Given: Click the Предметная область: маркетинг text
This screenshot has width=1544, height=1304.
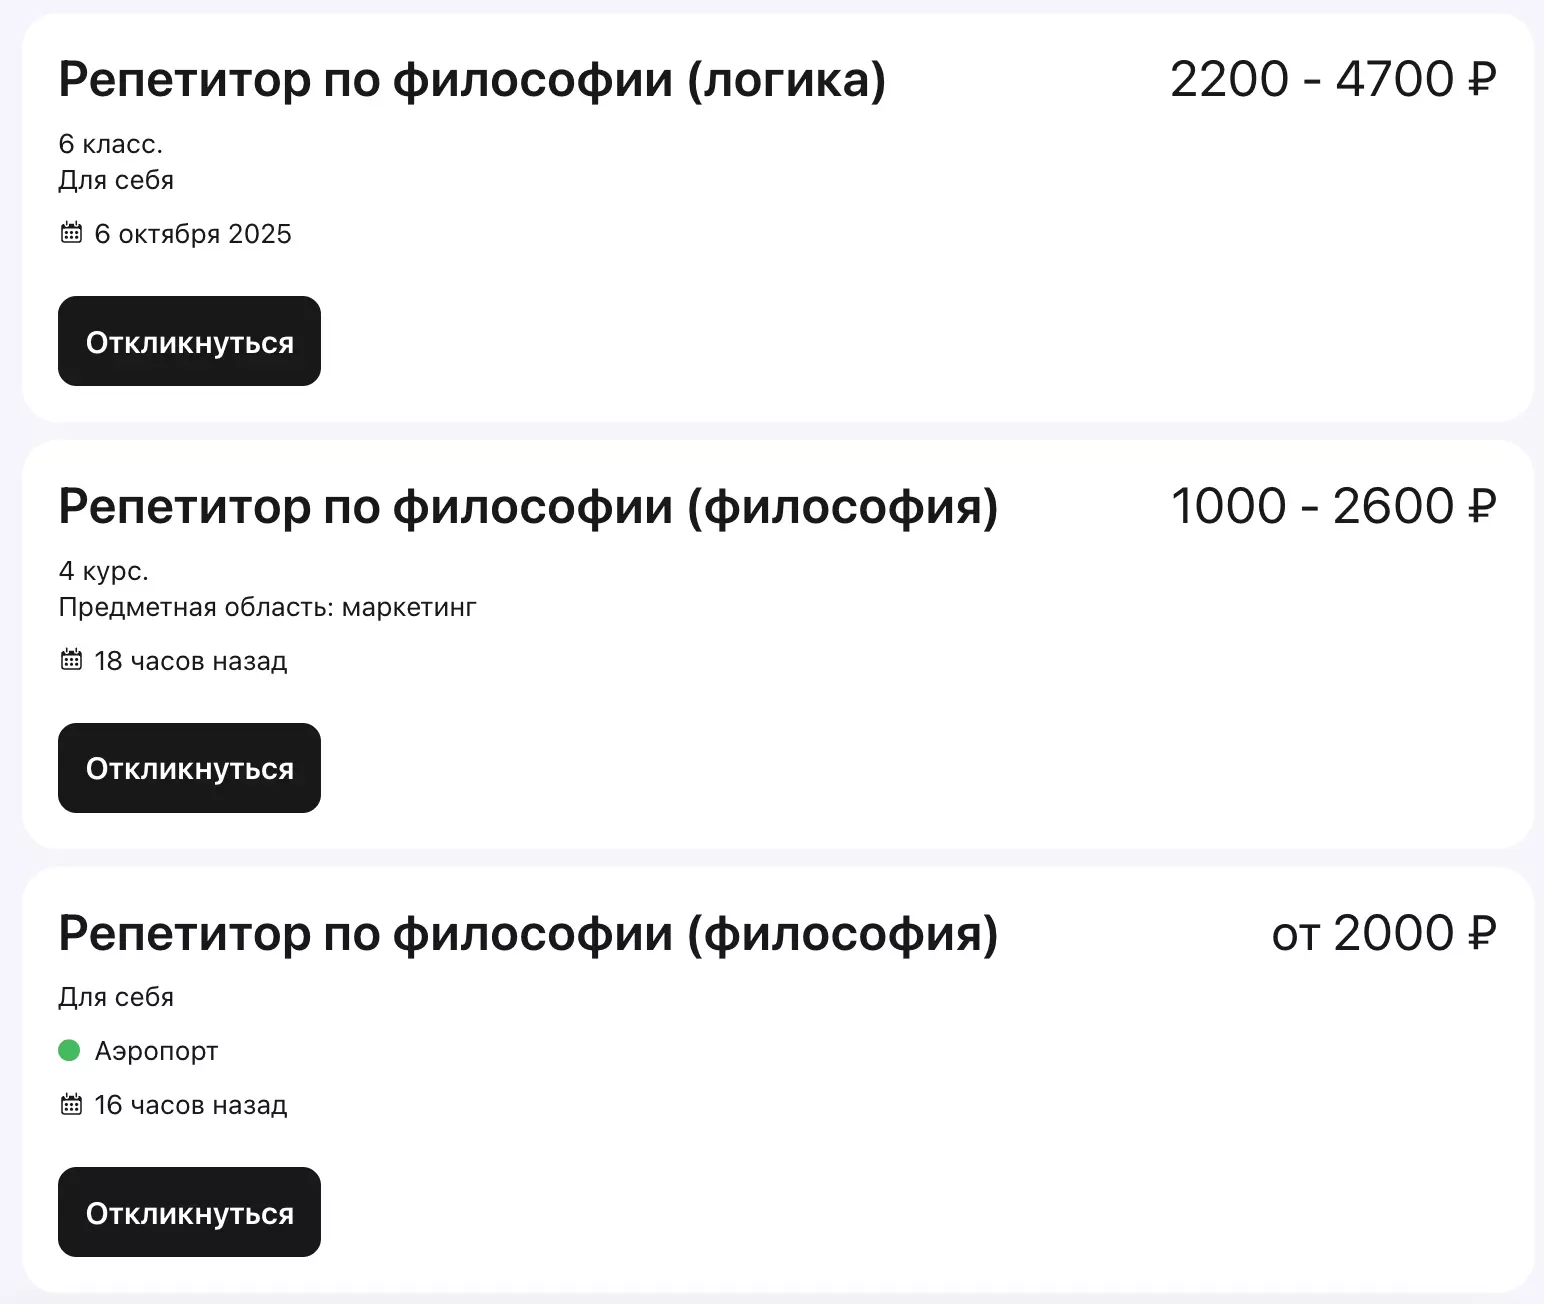Looking at the screenshot, I should [x=267, y=607].
